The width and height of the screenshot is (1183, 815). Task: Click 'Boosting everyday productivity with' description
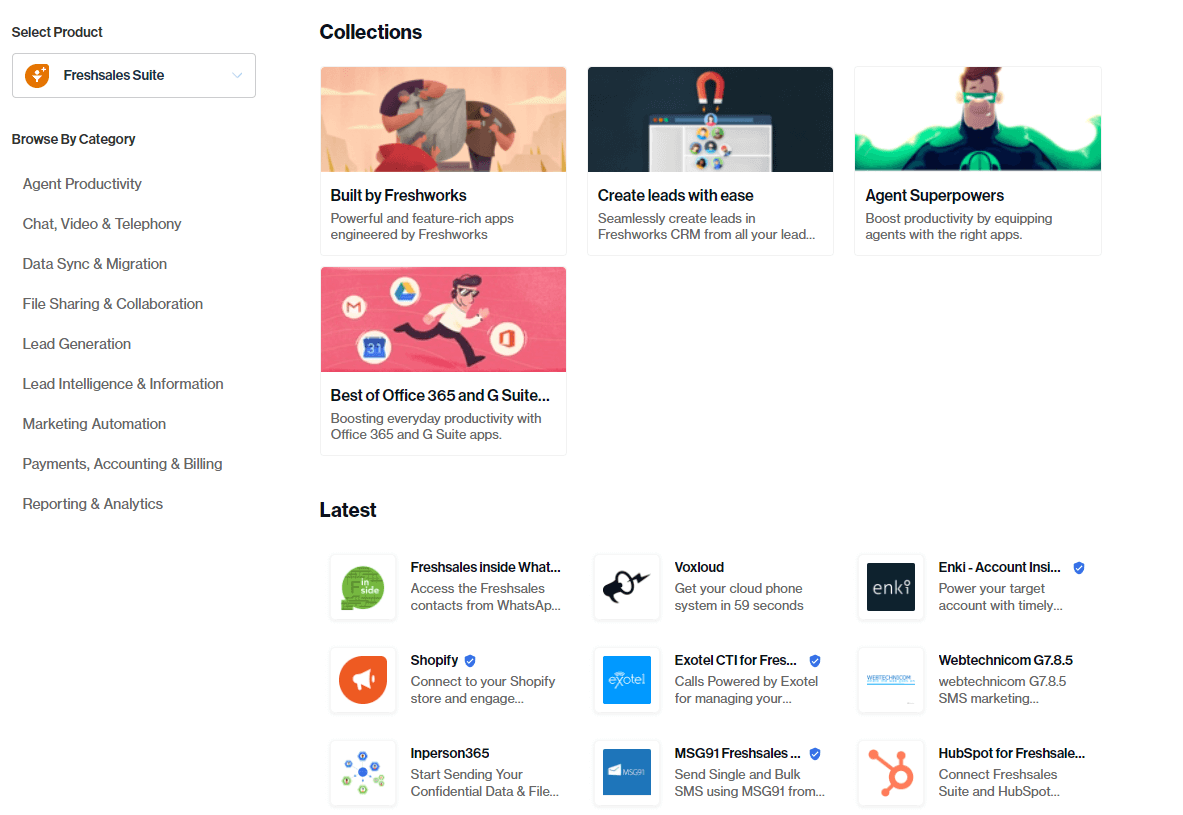coord(436,426)
